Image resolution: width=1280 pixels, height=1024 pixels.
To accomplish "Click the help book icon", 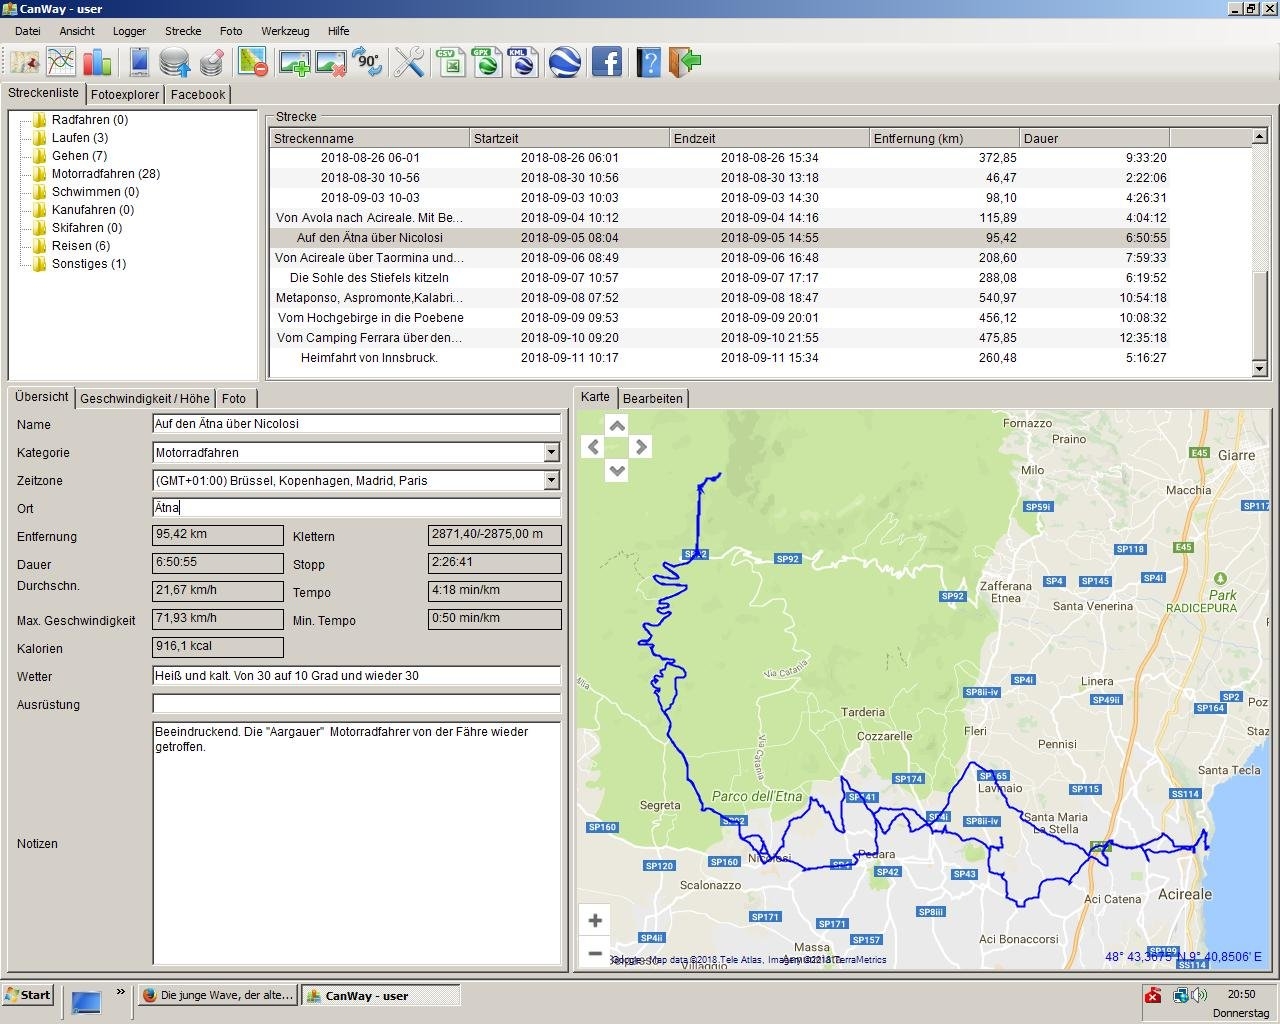I will pos(648,62).
